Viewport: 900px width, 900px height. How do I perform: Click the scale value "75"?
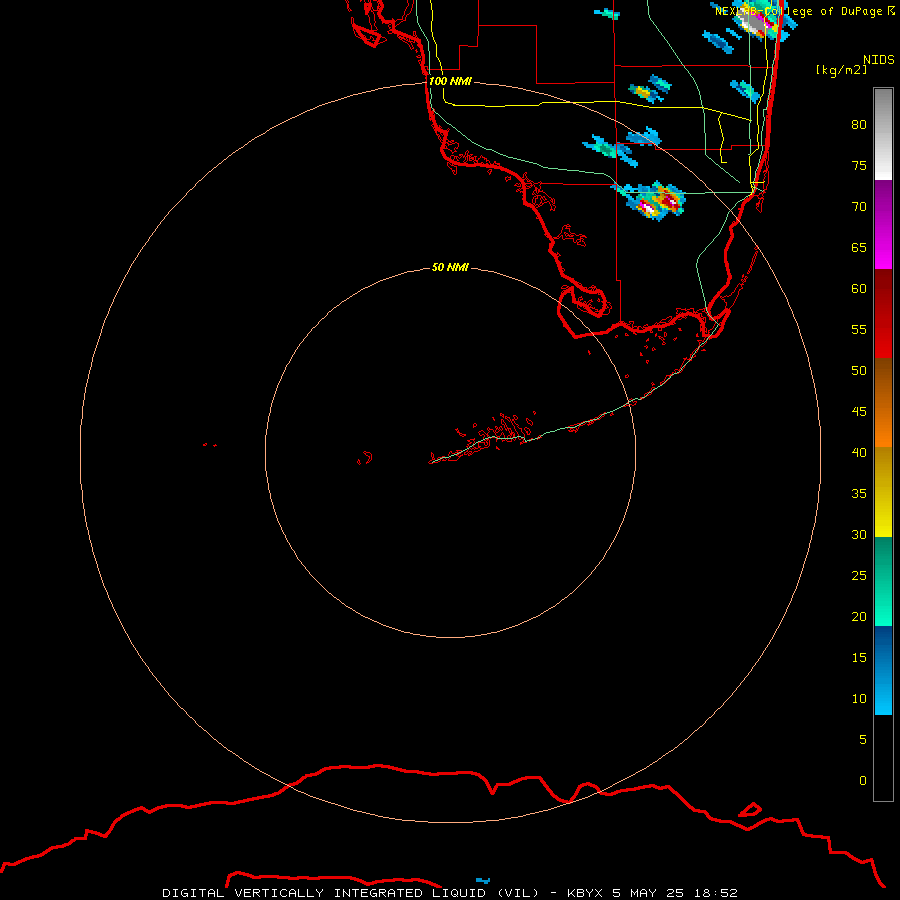[x=859, y=166]
